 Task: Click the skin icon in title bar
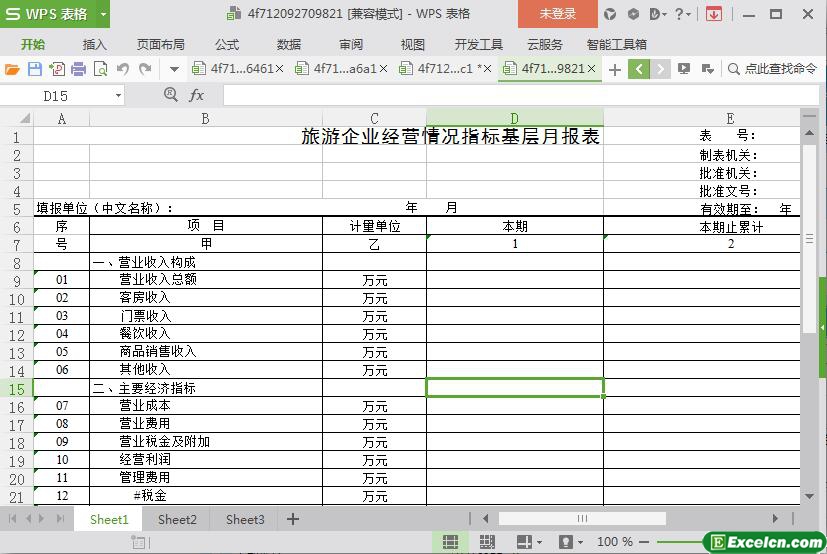(x=610, y=14)
